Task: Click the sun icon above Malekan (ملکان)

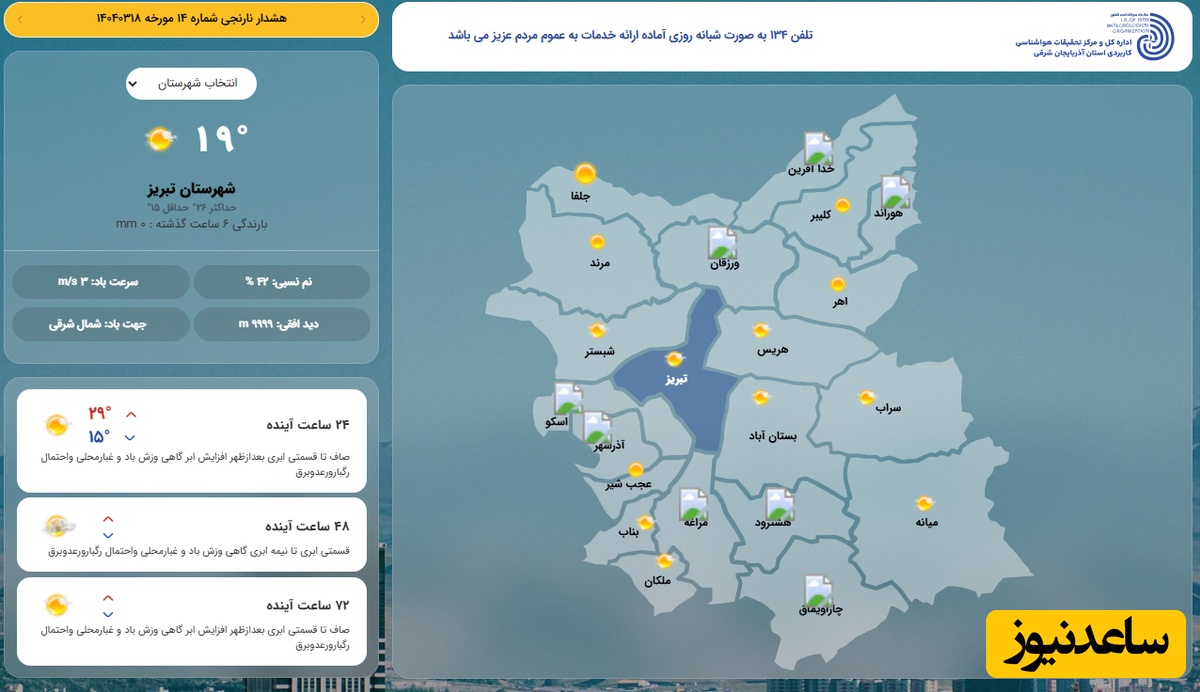Action: pos(664,562)
